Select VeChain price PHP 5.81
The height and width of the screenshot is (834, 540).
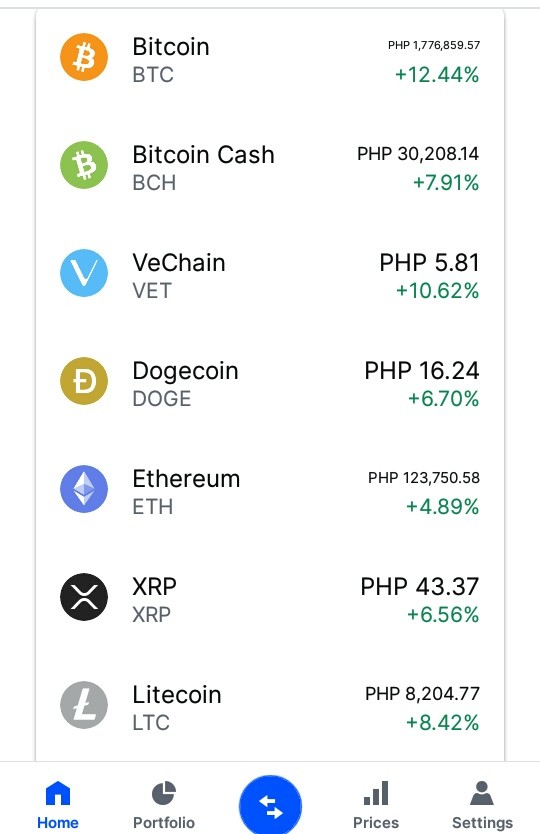[429, 263]
